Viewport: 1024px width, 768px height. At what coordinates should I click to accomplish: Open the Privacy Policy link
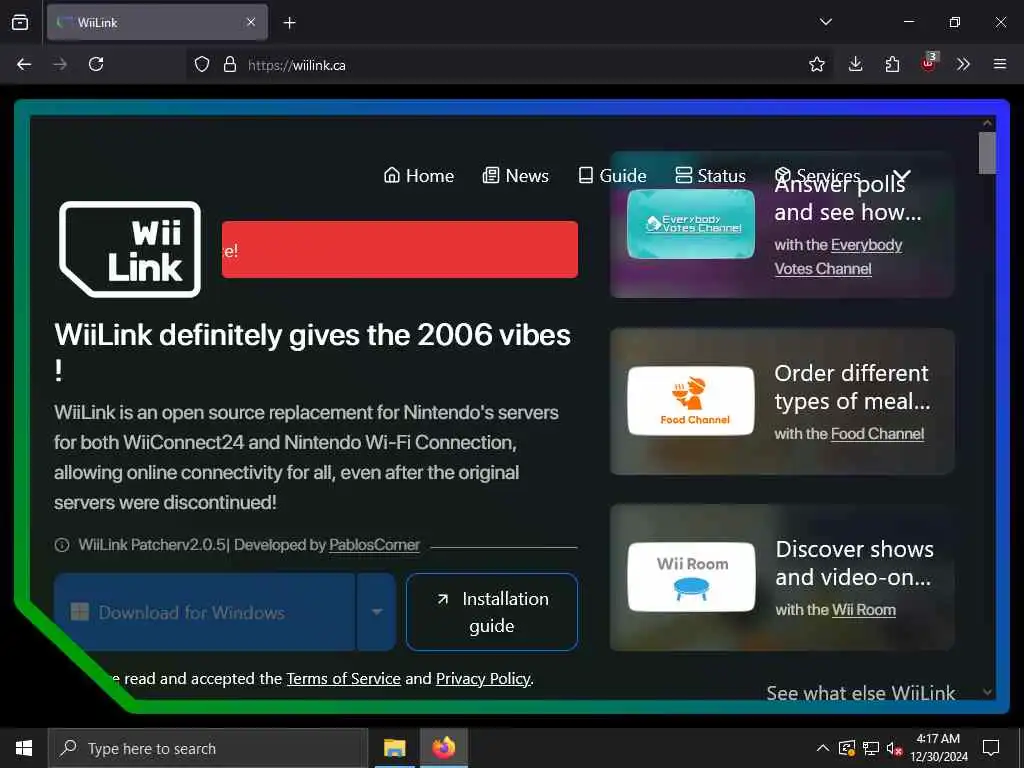(483, 679)
